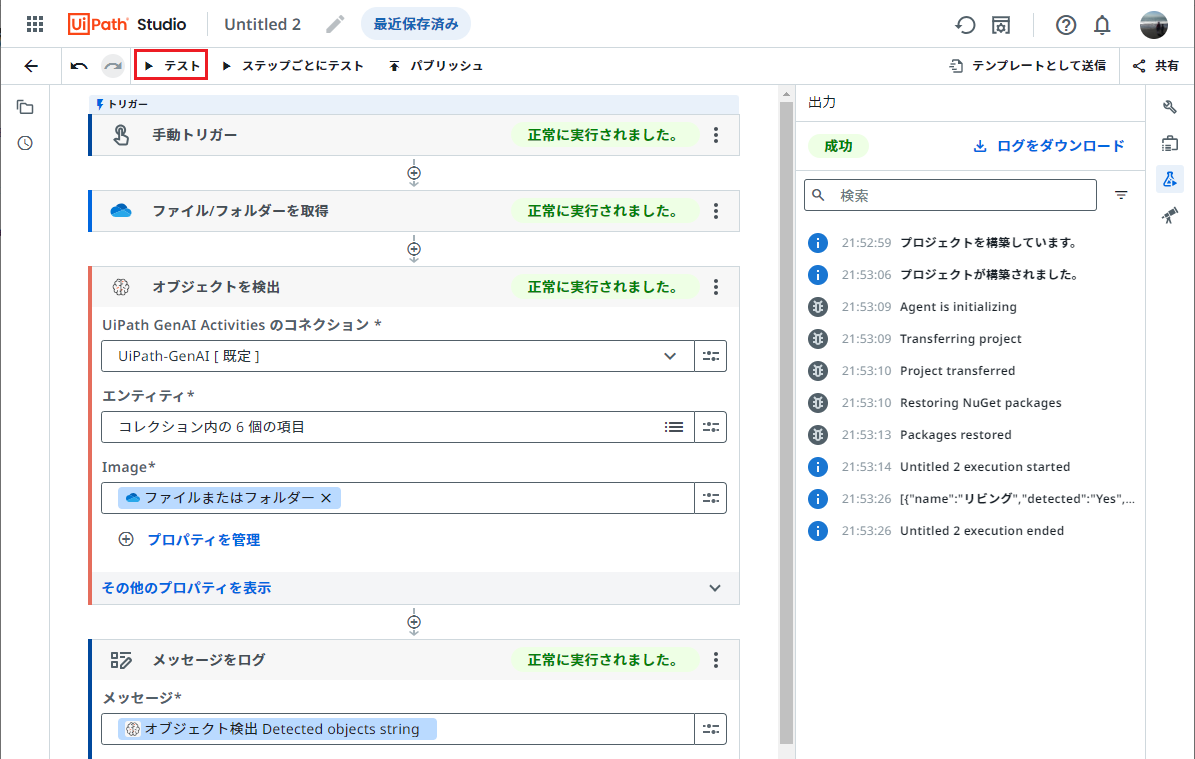Screen dimensions: 1195x759
Task: Share the project with 共有
Action: pyautogui.click(x=1155, y=66)
